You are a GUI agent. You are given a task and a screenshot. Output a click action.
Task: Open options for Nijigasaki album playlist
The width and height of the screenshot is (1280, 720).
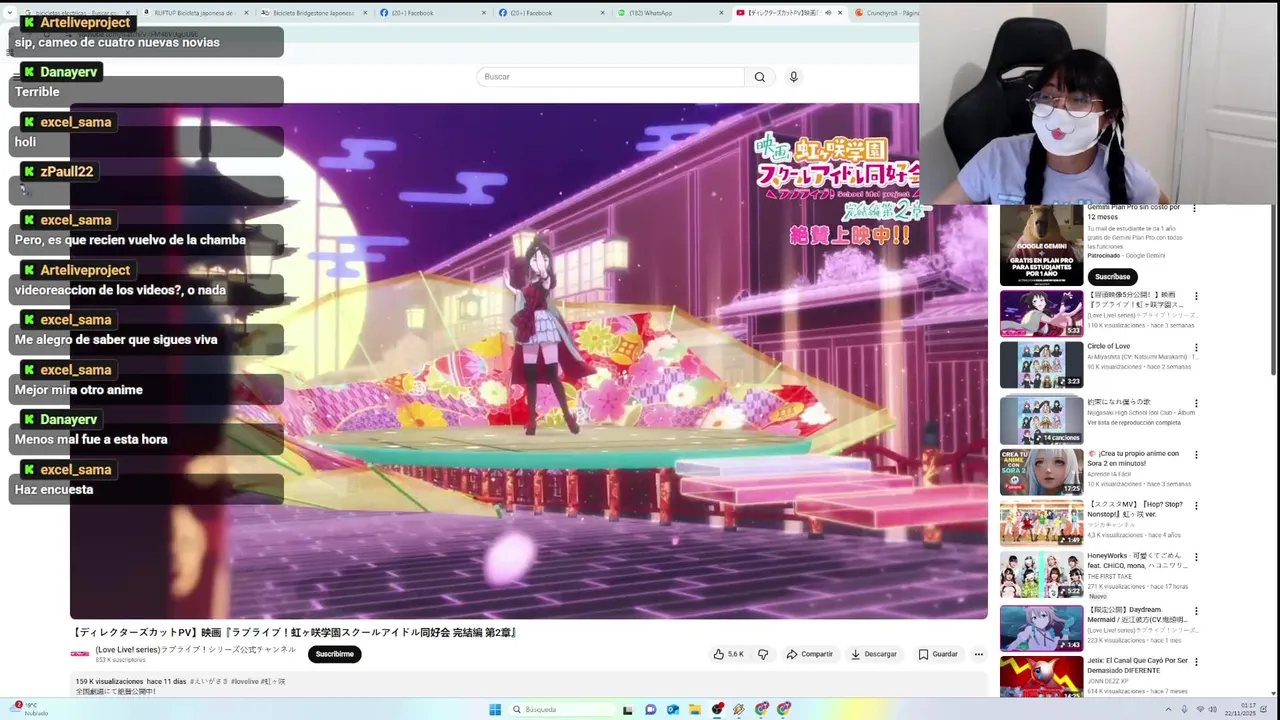click(x=1196, y=403)
